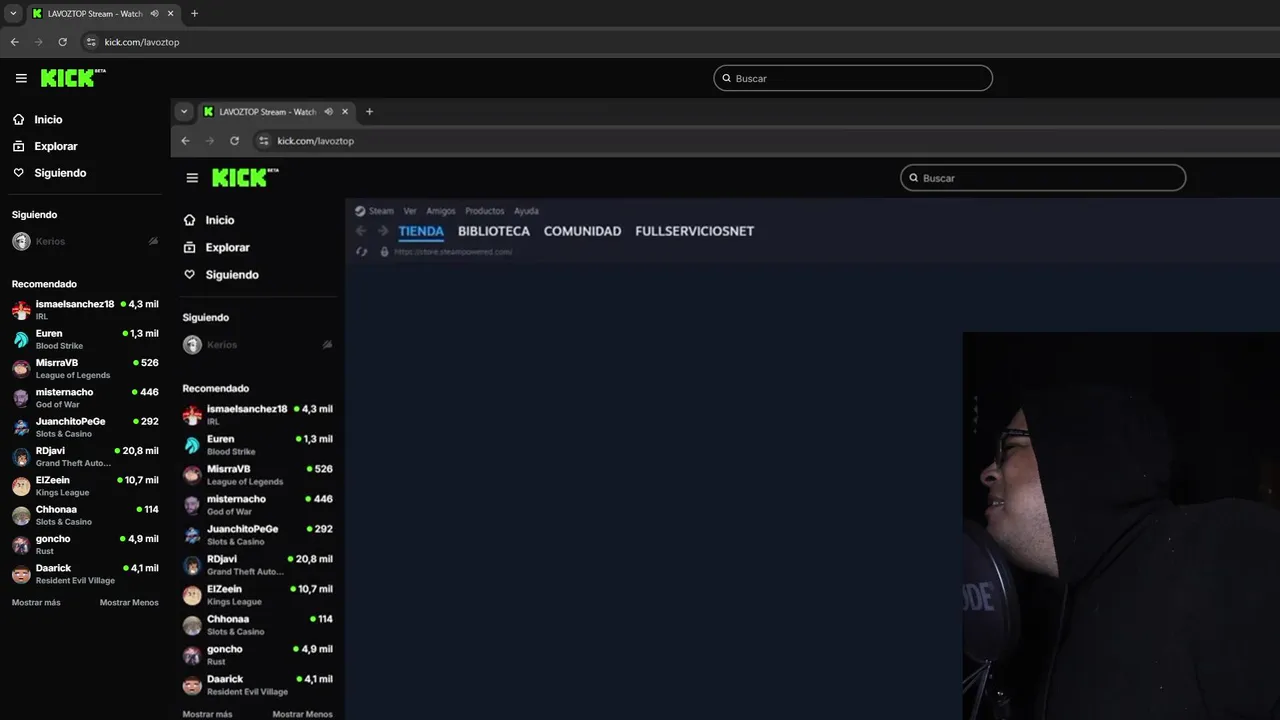Click the address bar inside the streamed browser
Viewport: 1280px width, 720px height.
pyautogui.click(x=316, y=141)
